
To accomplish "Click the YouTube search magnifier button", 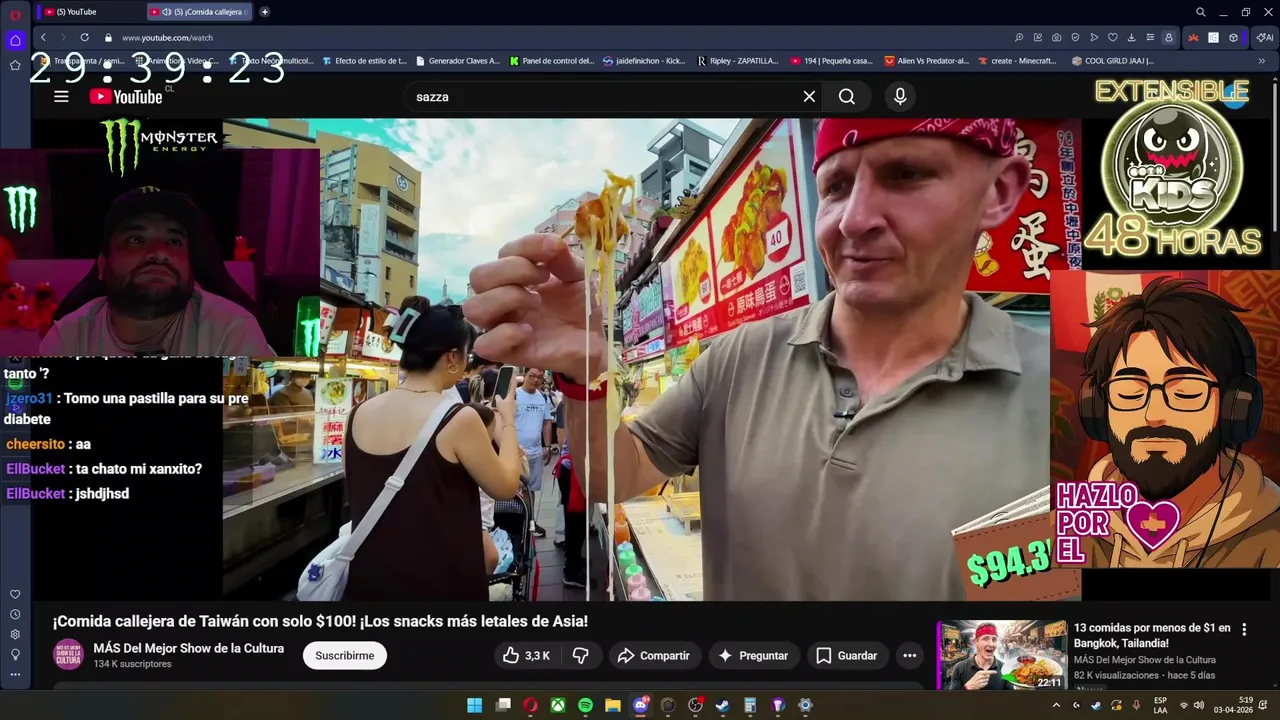I will (847, 96).
